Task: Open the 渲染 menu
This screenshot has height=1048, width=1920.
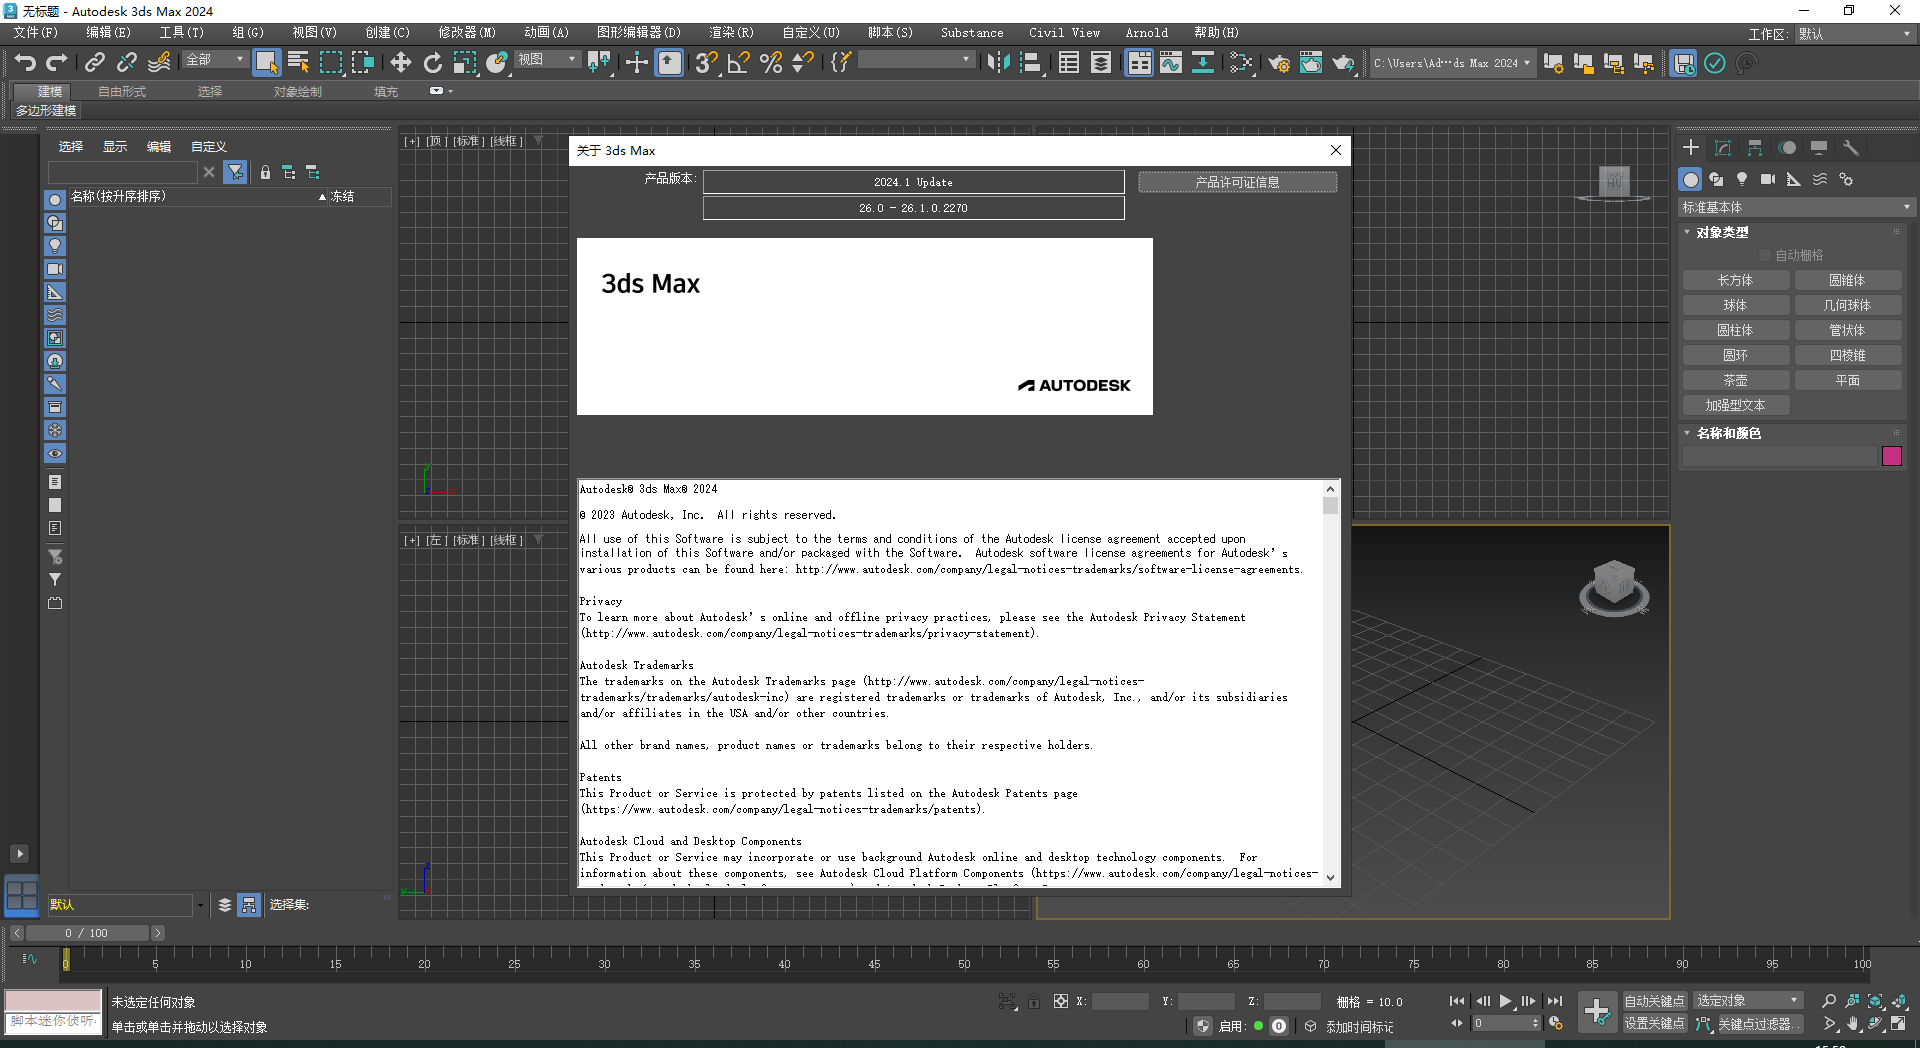Action: pyautogui.click(x=730, y=32)
